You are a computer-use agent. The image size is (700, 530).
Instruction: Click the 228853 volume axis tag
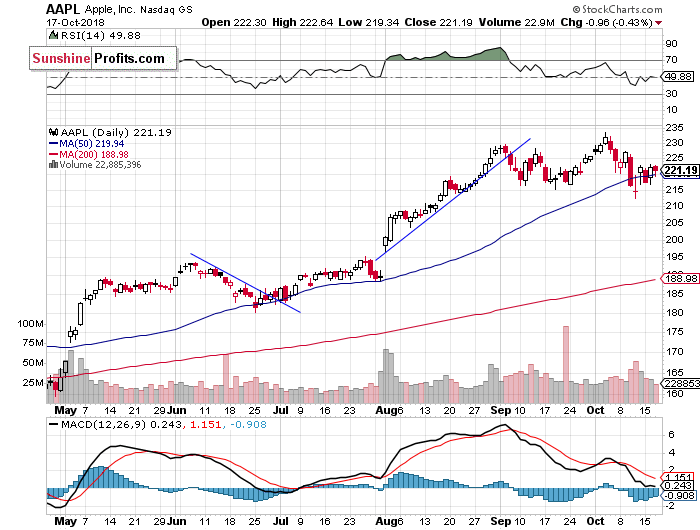coord(681,384)
